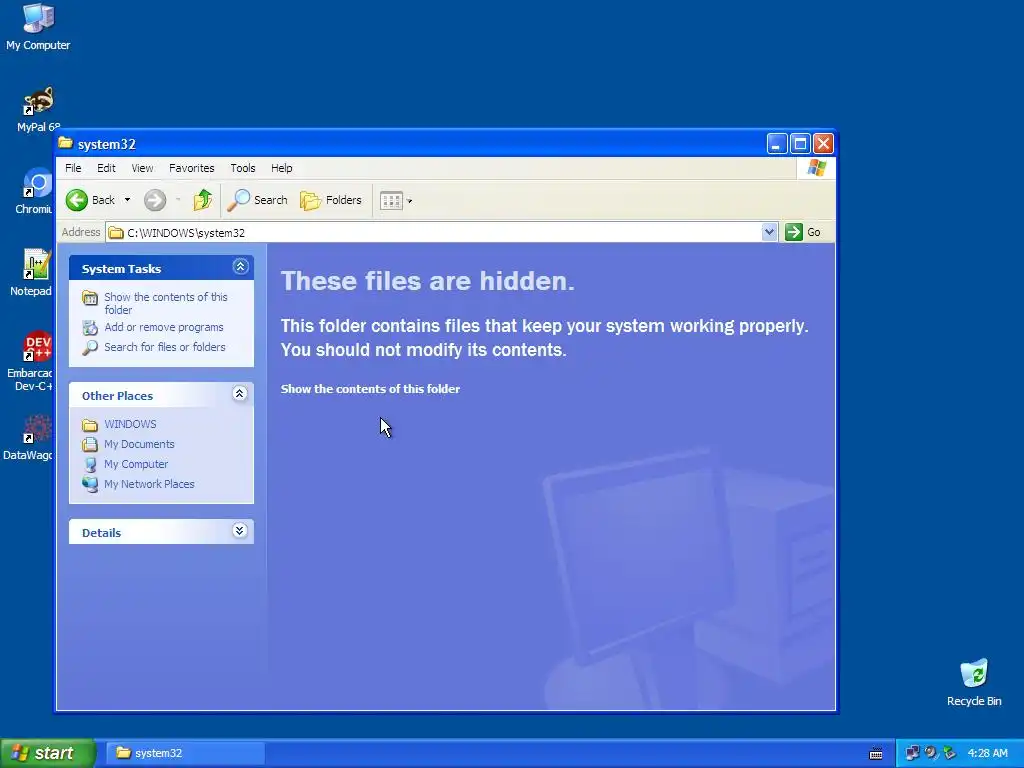This screenshot has width=1024, height=768.
Task: Click sidebar link Show the contents of this folder
Action: coord(166,303)
